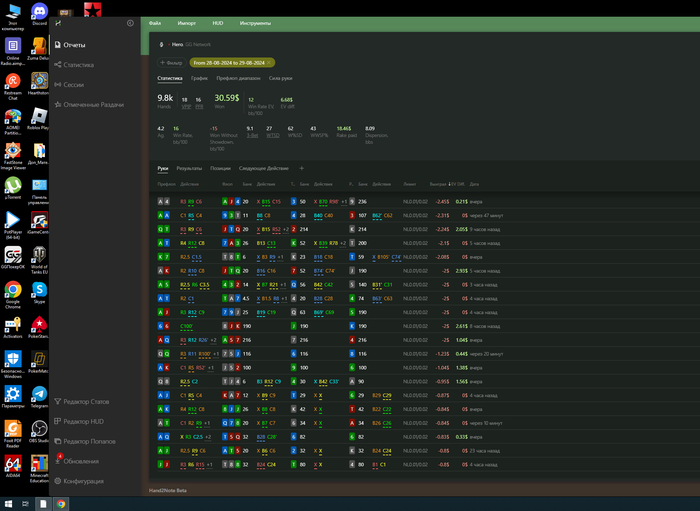
Task: Select the Статистика report tab
Action: pyautogui.click(x=170, y=78)
